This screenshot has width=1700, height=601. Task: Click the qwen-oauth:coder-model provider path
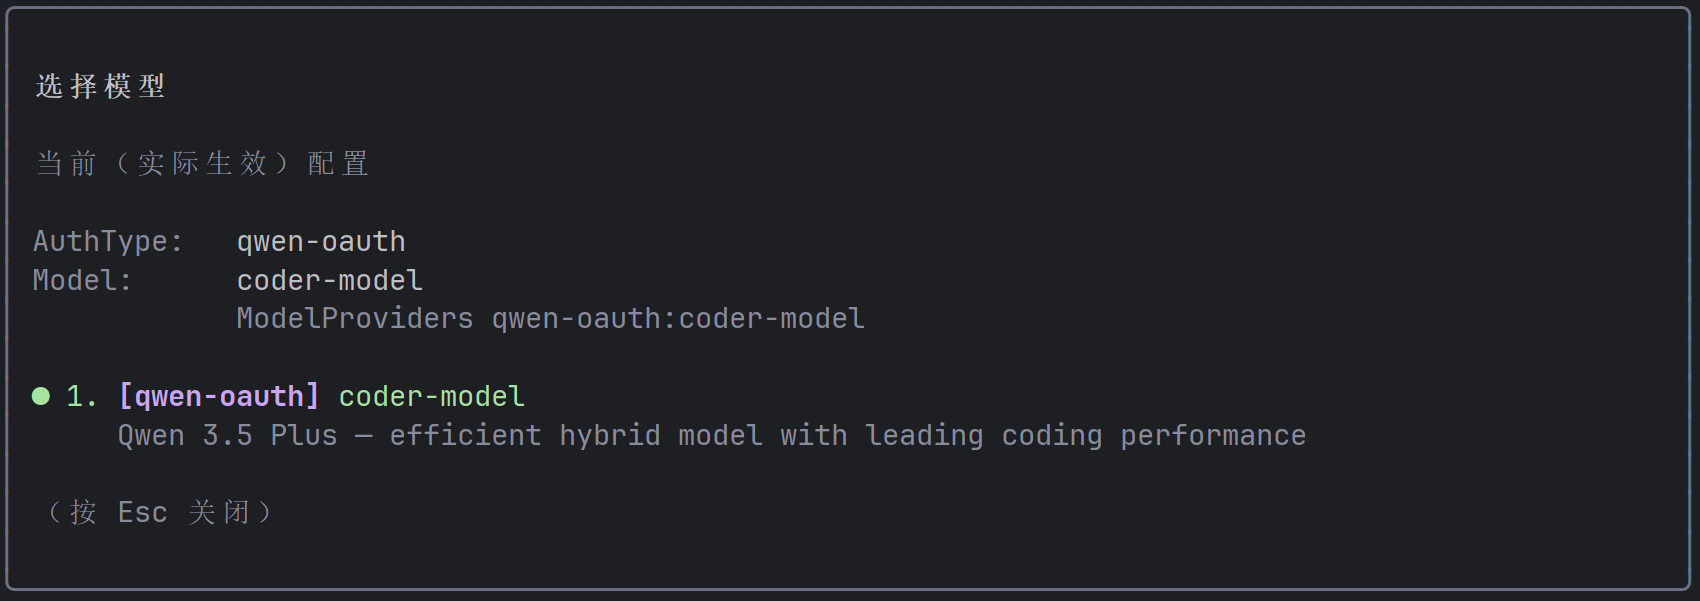pyautogui.click(x=678, y=318)
